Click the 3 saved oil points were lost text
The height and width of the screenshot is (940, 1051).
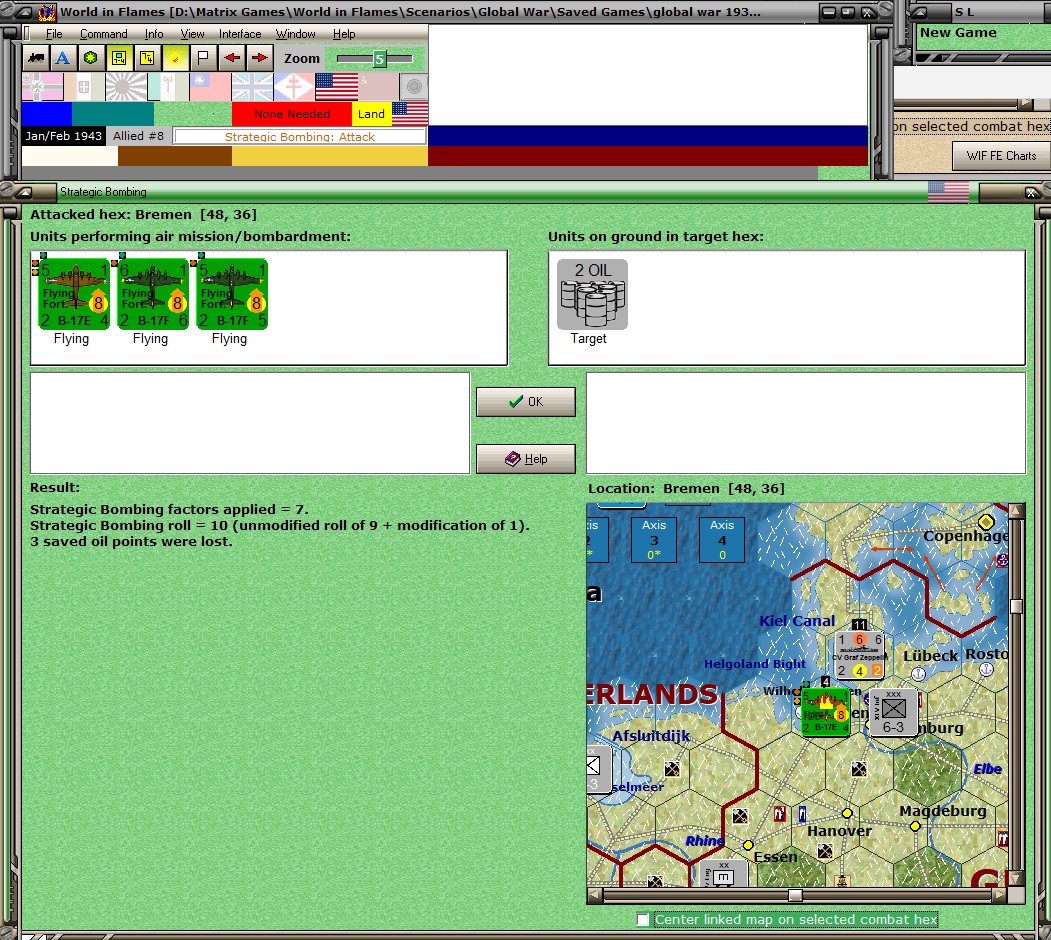[x=131, y=542]
